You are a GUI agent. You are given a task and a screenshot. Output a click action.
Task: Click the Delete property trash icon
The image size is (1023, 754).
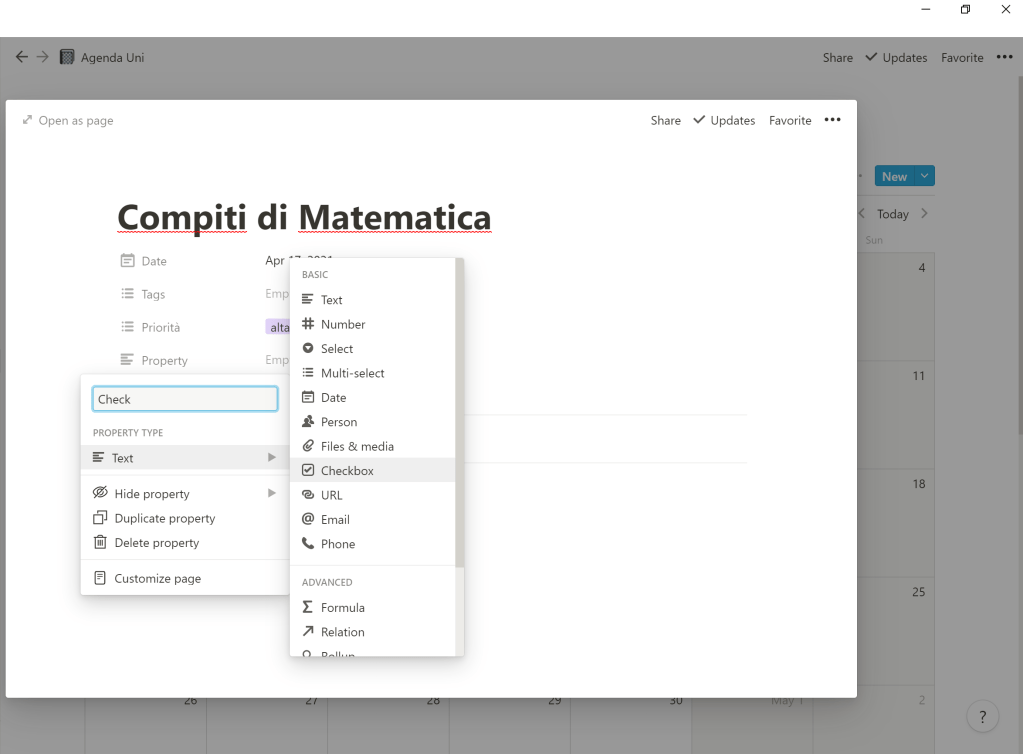pos(100,543)
